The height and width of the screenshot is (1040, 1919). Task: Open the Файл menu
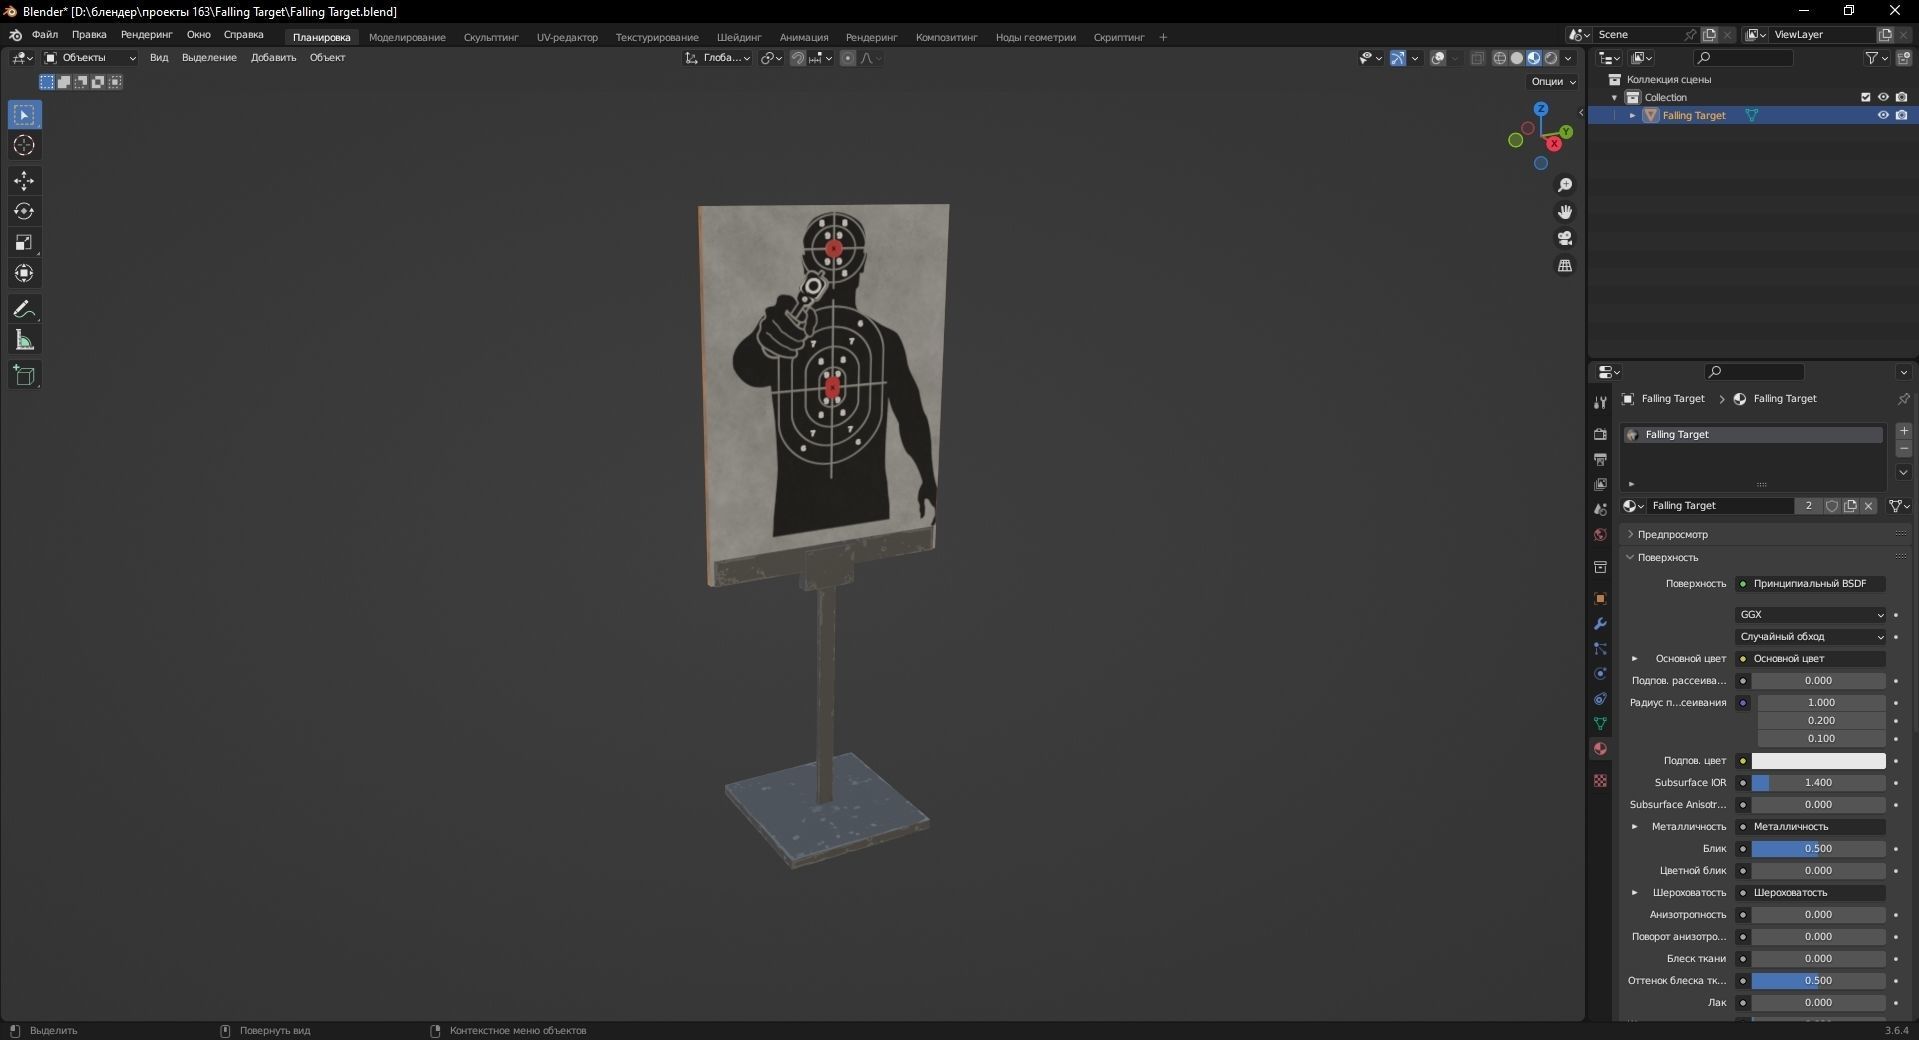coord(45,35)
